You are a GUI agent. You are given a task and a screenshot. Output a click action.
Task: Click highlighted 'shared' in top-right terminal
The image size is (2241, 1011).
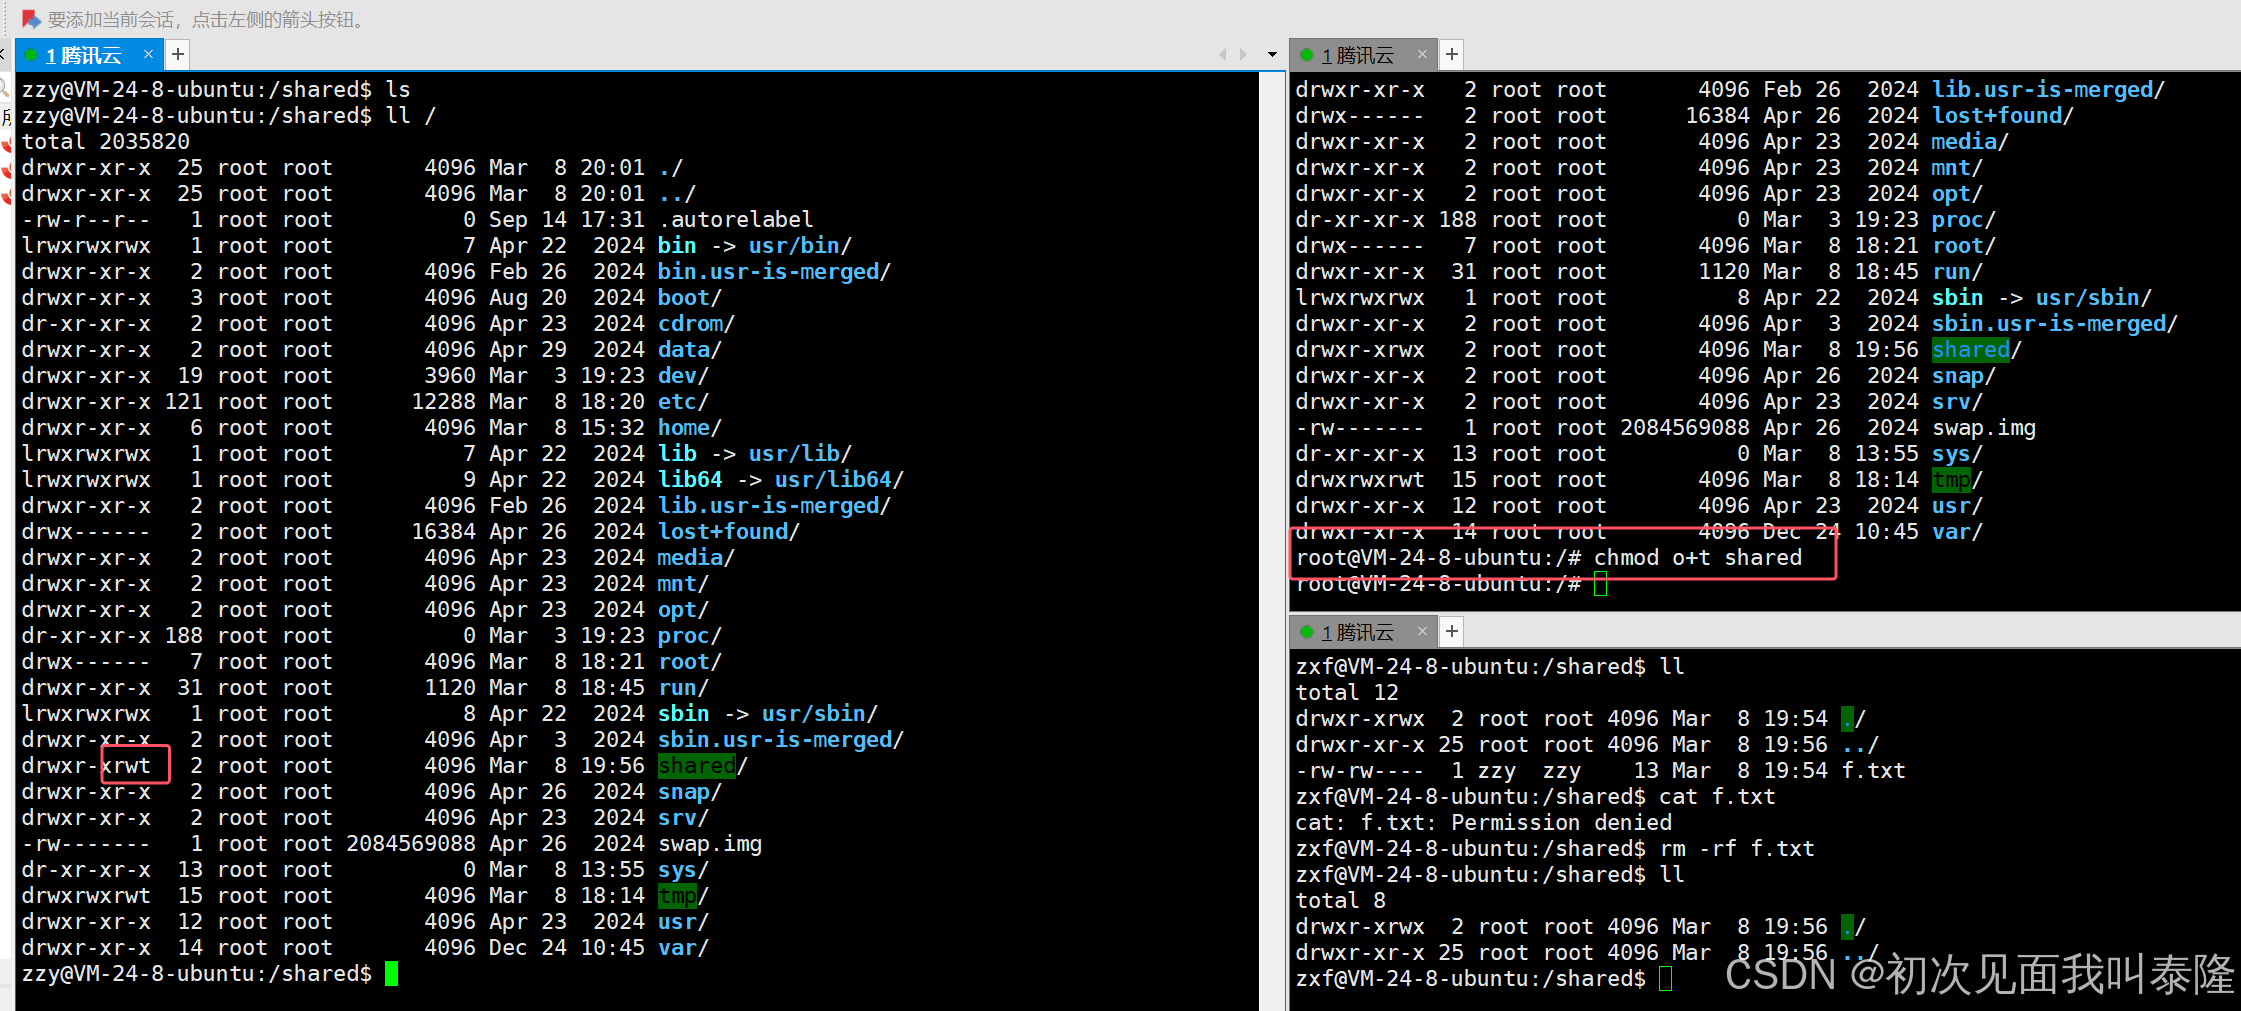click(x=1970, y=349)
